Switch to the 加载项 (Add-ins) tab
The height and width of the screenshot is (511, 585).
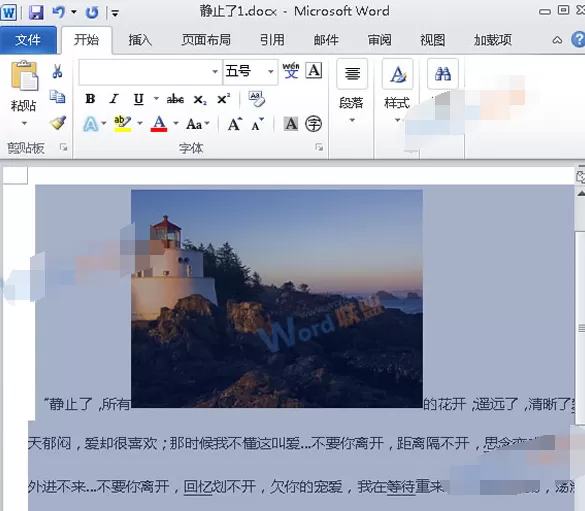click(x=493, y=40)
